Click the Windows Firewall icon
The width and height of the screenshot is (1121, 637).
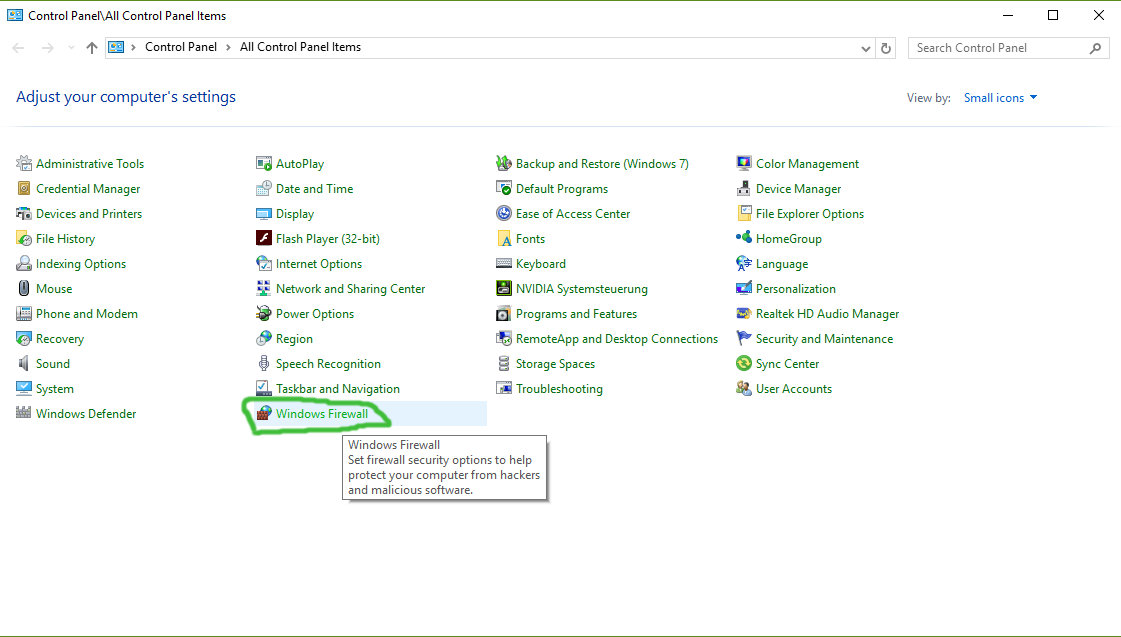tap(264, 413)
